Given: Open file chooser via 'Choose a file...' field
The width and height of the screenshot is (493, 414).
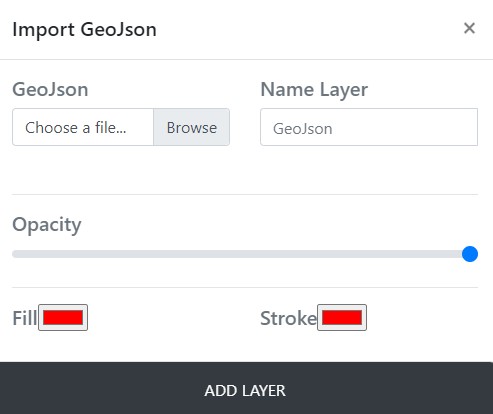Looking at the screenshot, I should pyautogui.click(x=83, y=127).
